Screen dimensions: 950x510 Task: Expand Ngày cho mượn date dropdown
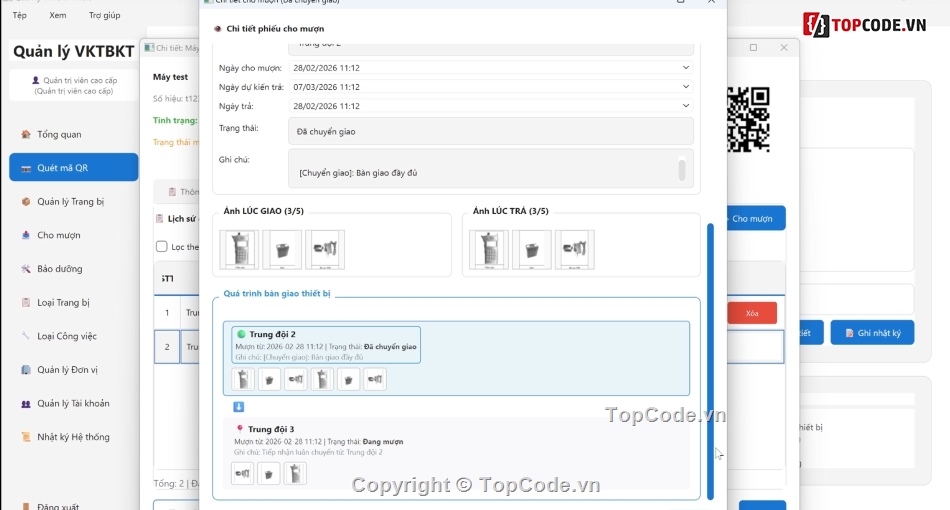(x=686, y=68)
